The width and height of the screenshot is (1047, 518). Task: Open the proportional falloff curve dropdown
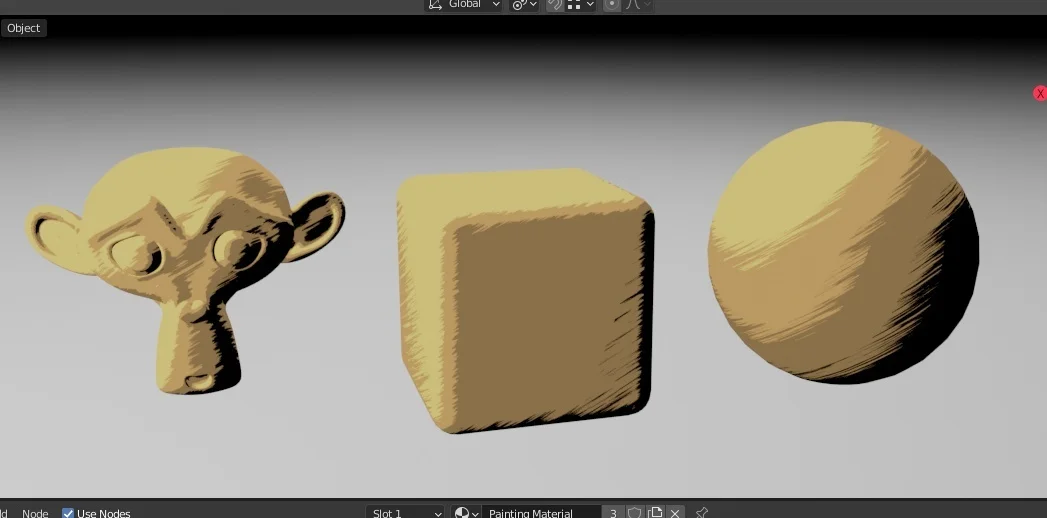(637, 5)
